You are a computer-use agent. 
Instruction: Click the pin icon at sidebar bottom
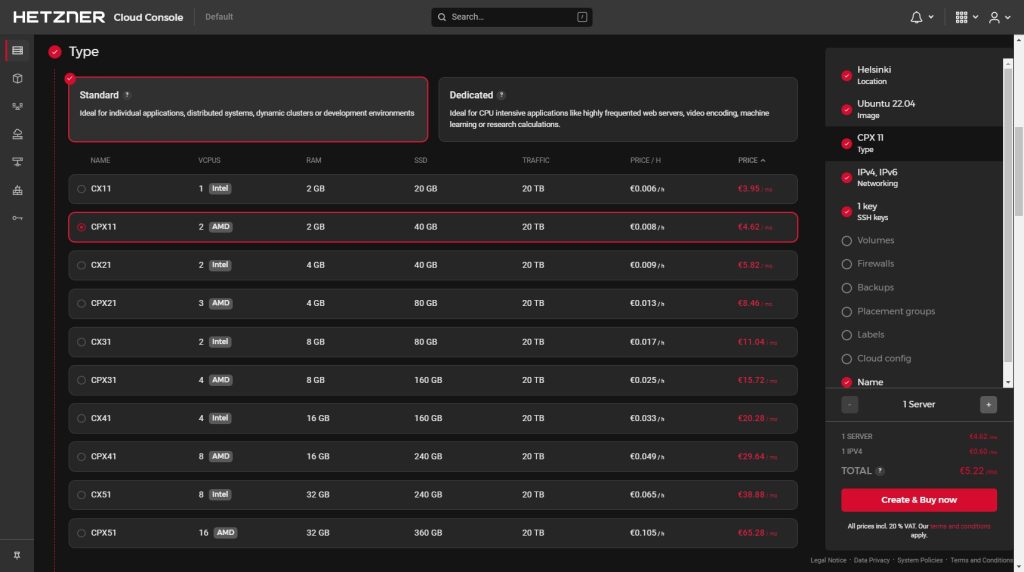[17, 555]
